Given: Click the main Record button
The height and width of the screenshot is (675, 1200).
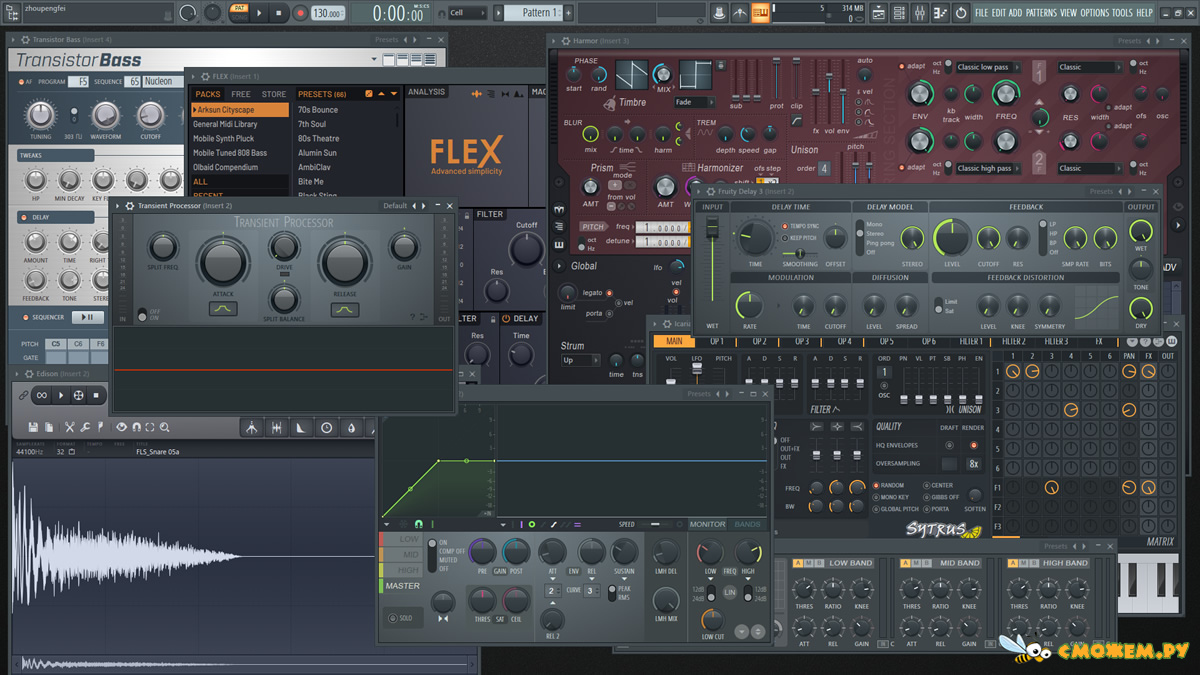Looking at the screenshot, I should [301, 13].
